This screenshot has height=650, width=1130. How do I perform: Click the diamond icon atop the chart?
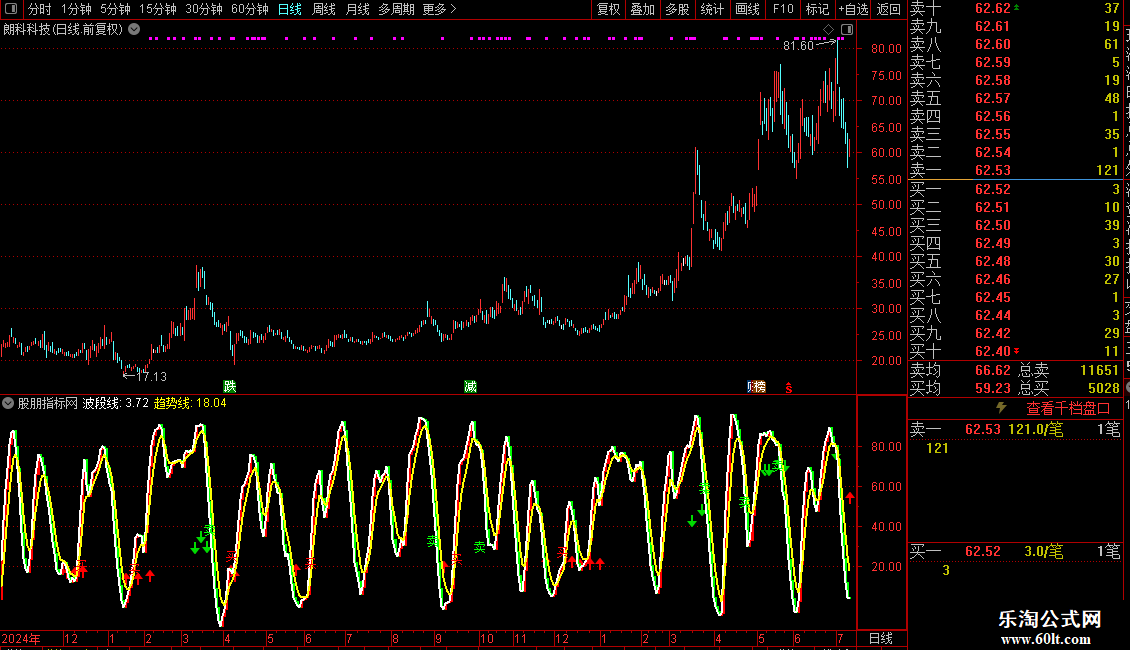(x=828, y=30)
